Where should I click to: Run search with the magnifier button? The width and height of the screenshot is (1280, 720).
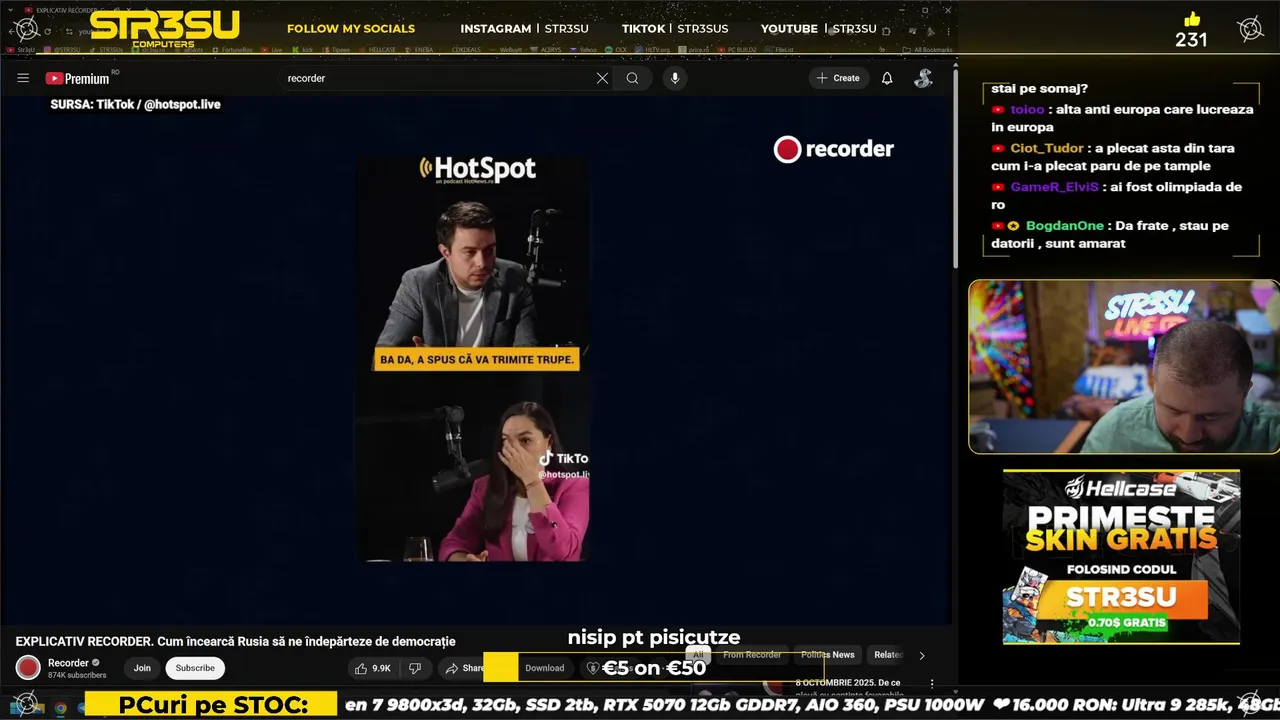633,78
